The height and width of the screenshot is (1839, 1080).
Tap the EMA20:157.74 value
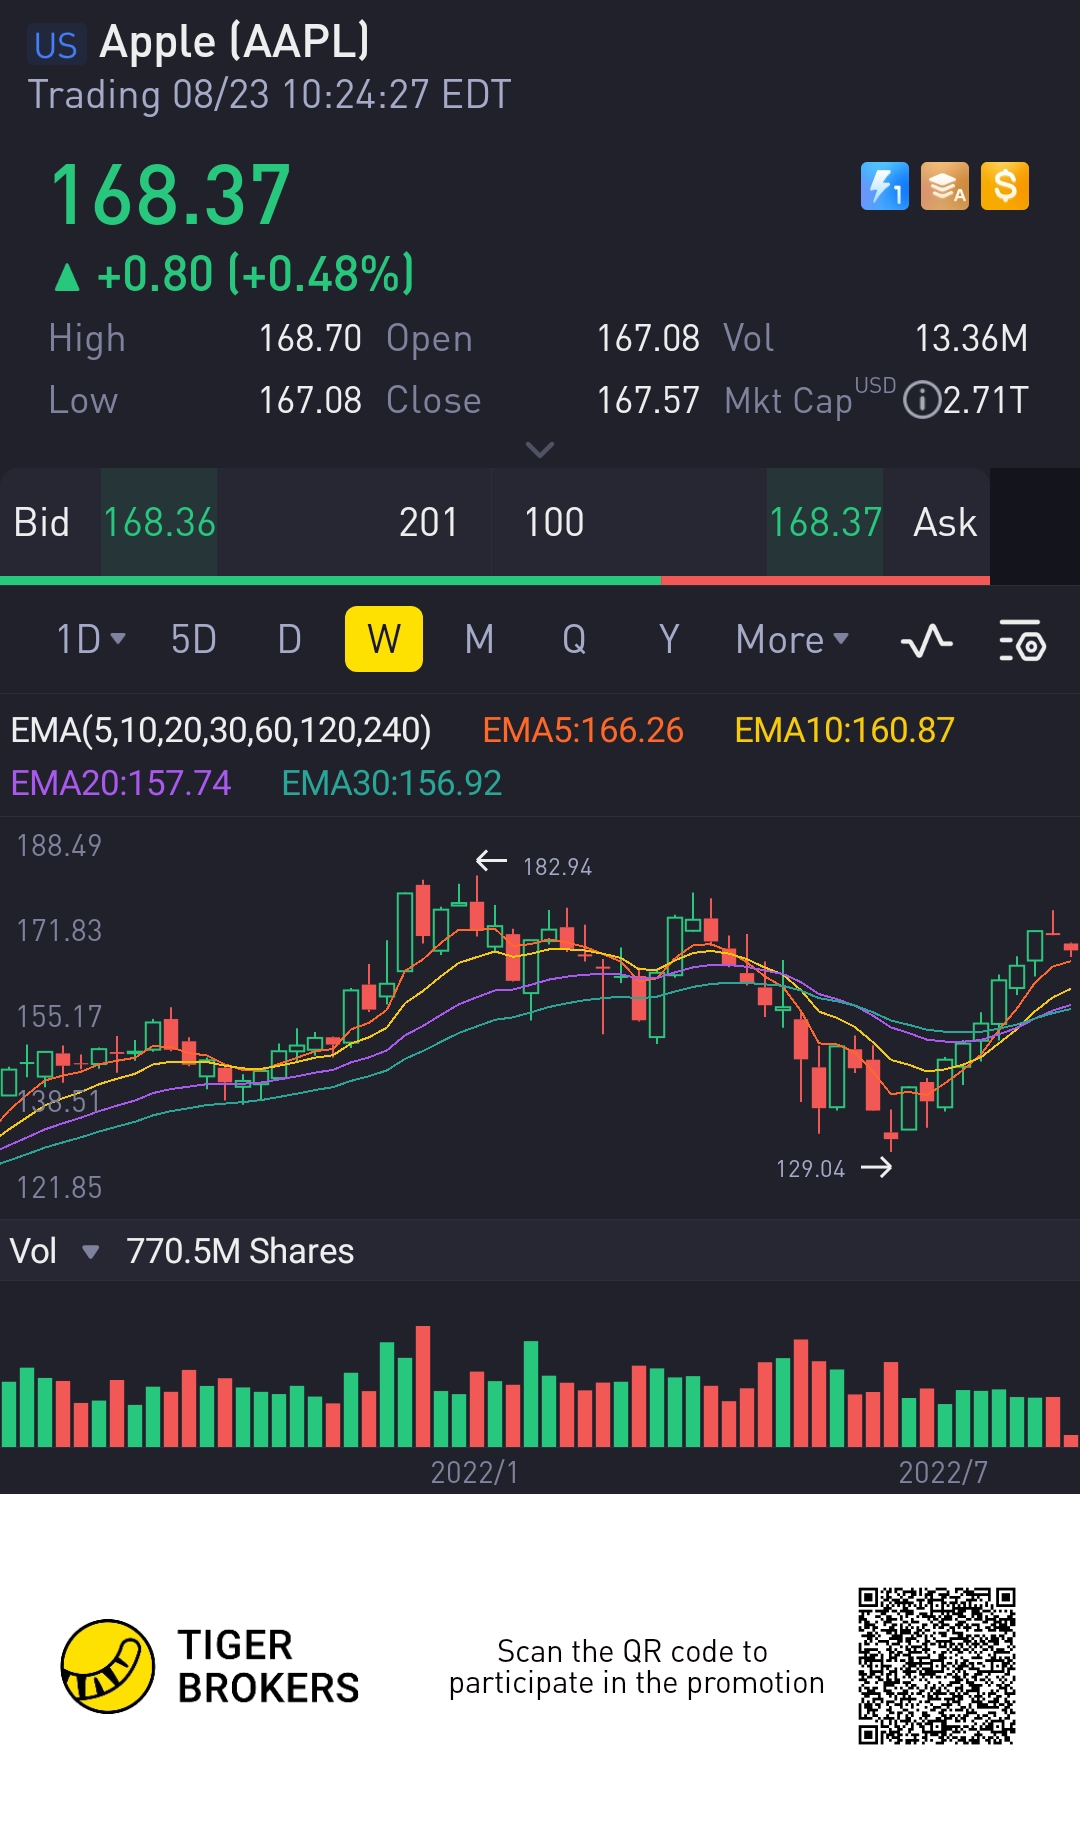121,783
